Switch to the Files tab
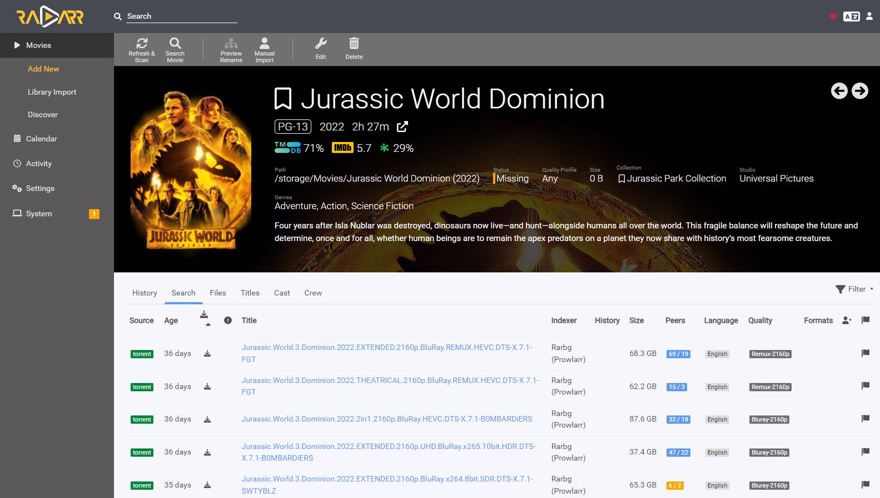Image resolution: width=880 pixels, height=498 pixels. [x=218, y=293]
